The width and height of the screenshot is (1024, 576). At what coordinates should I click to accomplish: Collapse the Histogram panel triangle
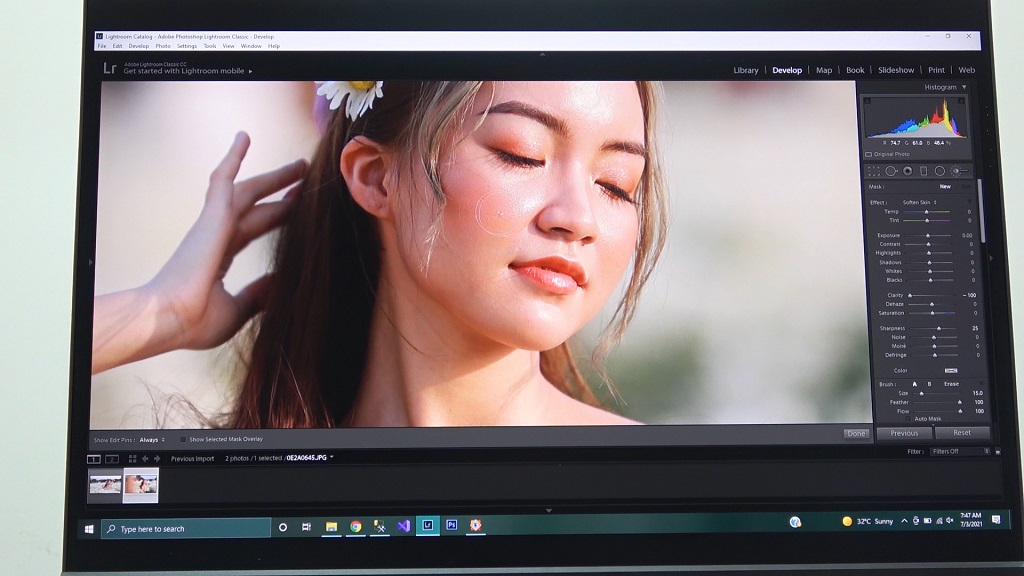pyautogui.click(x=964, y=87)
